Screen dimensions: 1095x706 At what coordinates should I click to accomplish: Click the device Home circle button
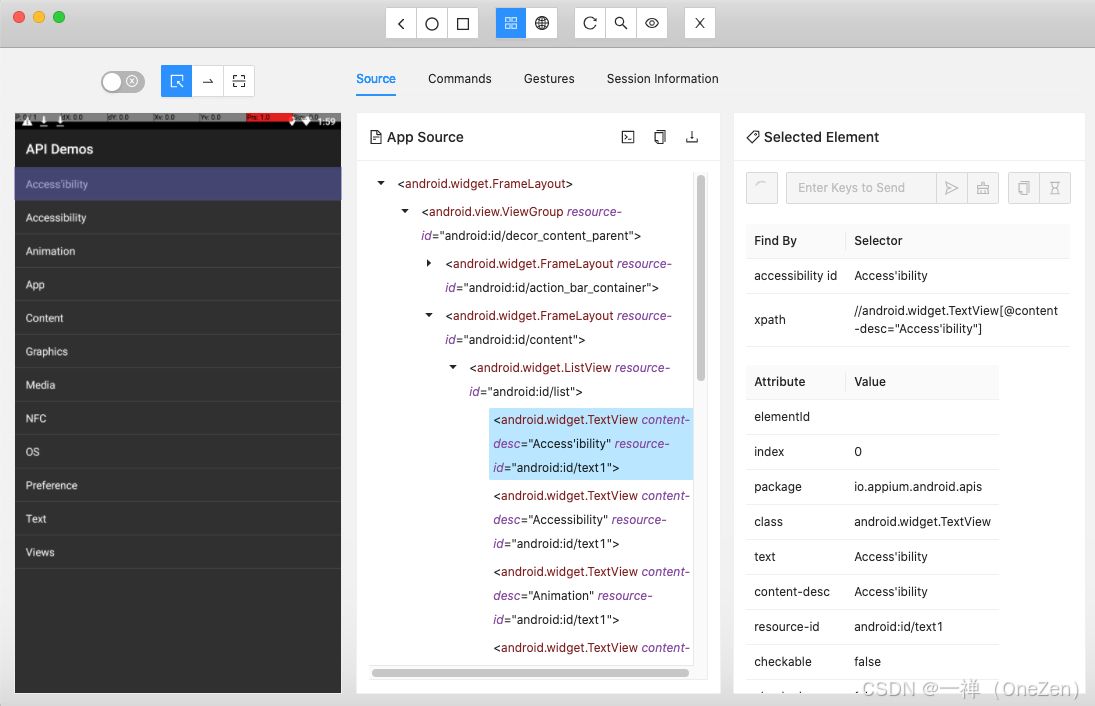click(432, 24)
